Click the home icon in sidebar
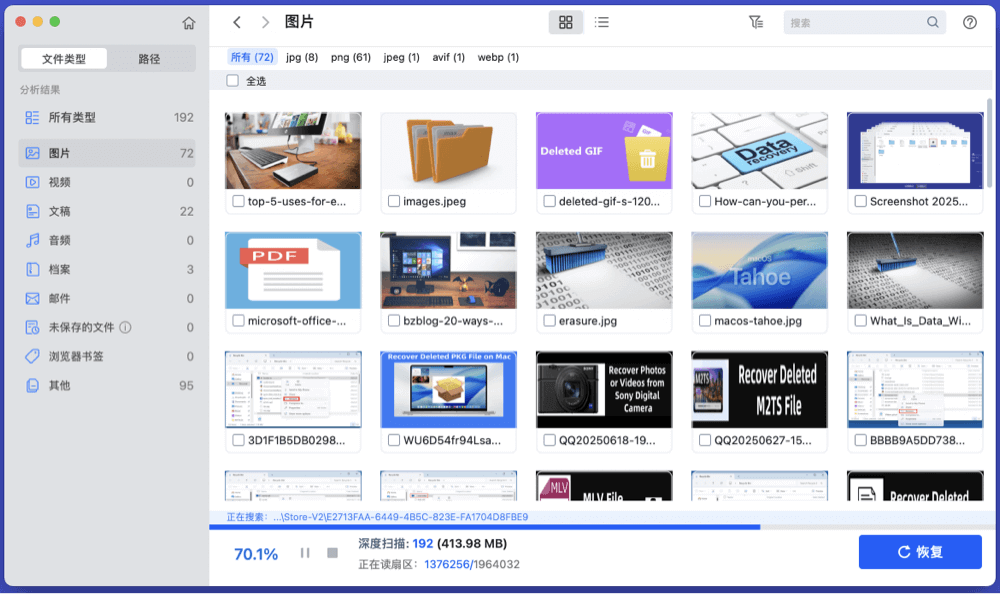 click(189, 23)
